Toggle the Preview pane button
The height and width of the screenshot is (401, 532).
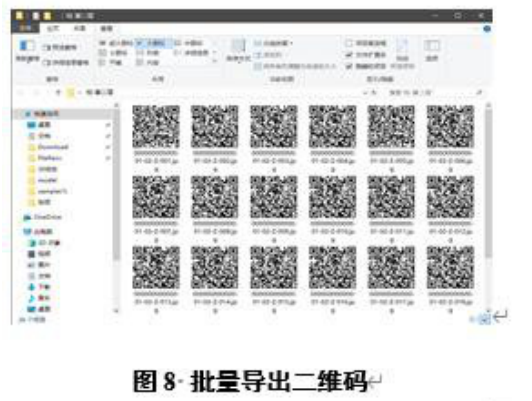point(60,47)
